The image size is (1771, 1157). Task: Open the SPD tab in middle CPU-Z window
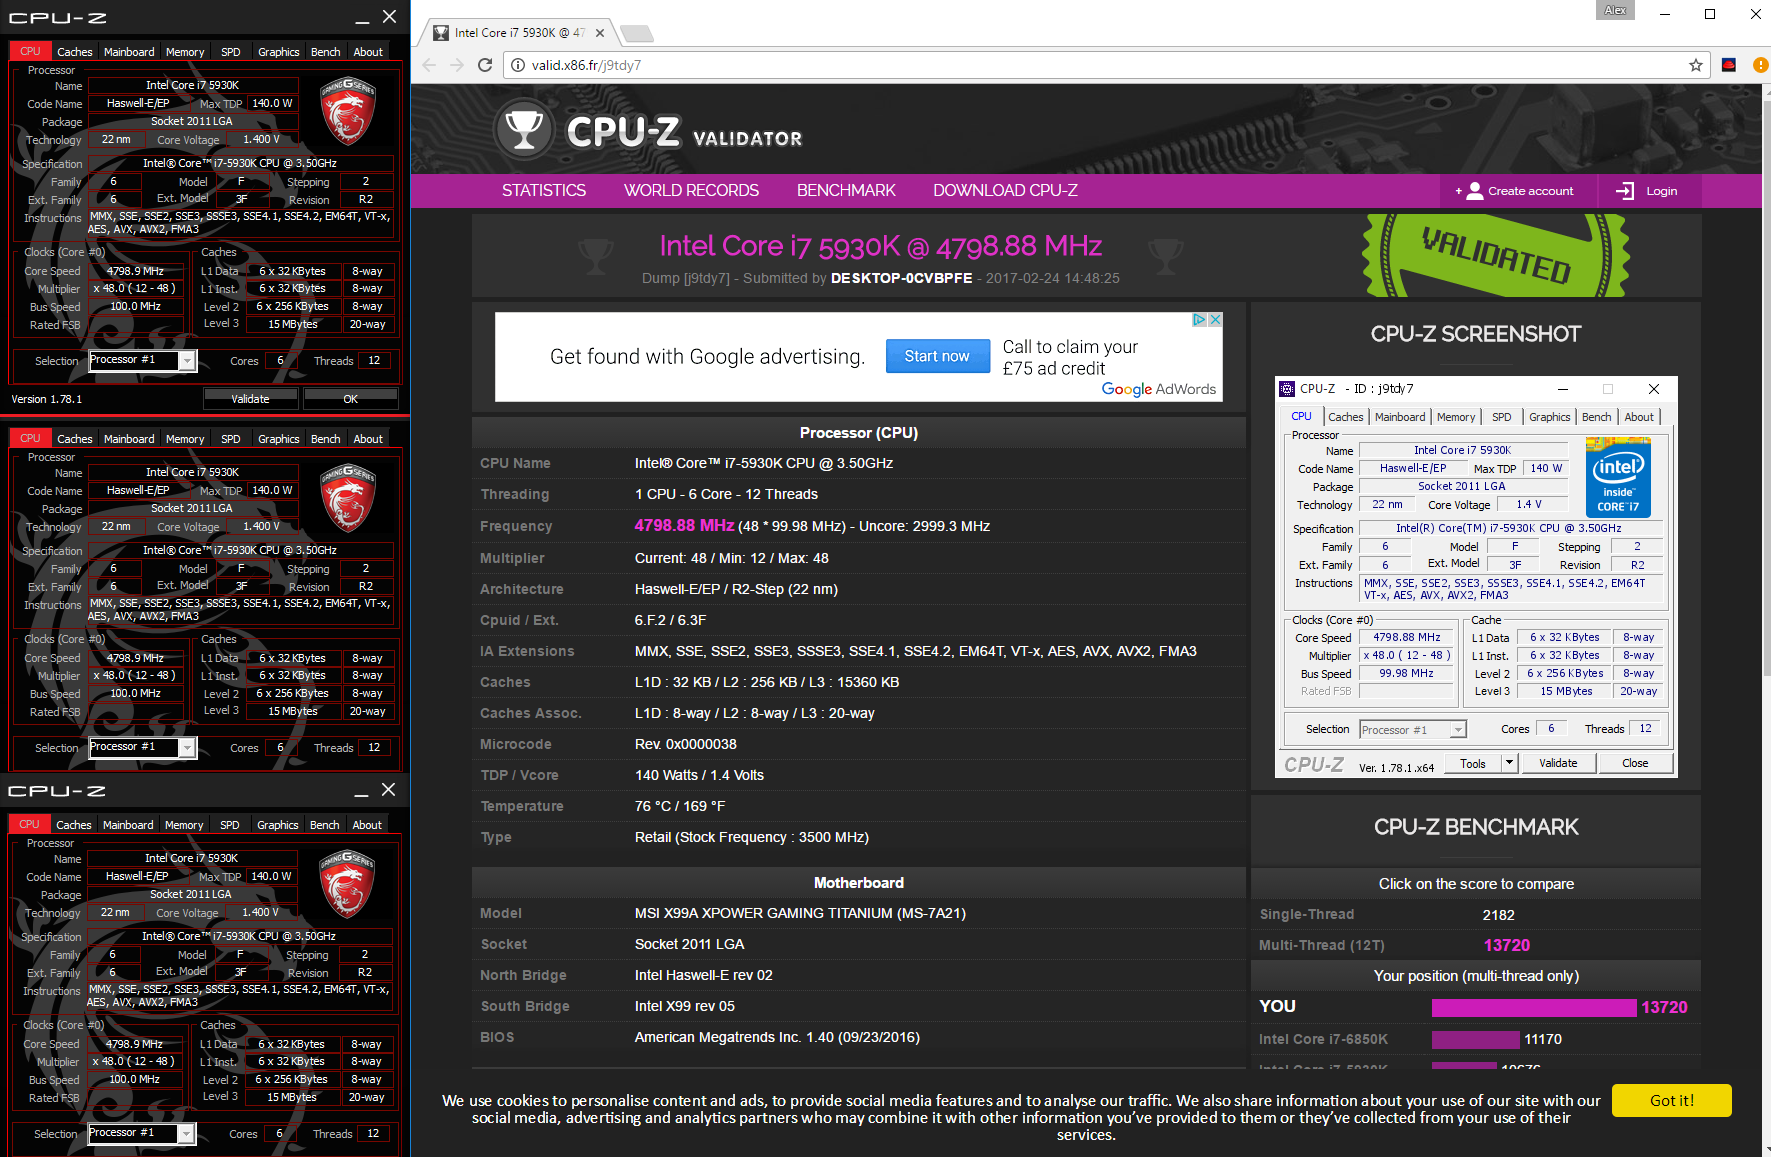pyautogui.click(x=231, y=439)
